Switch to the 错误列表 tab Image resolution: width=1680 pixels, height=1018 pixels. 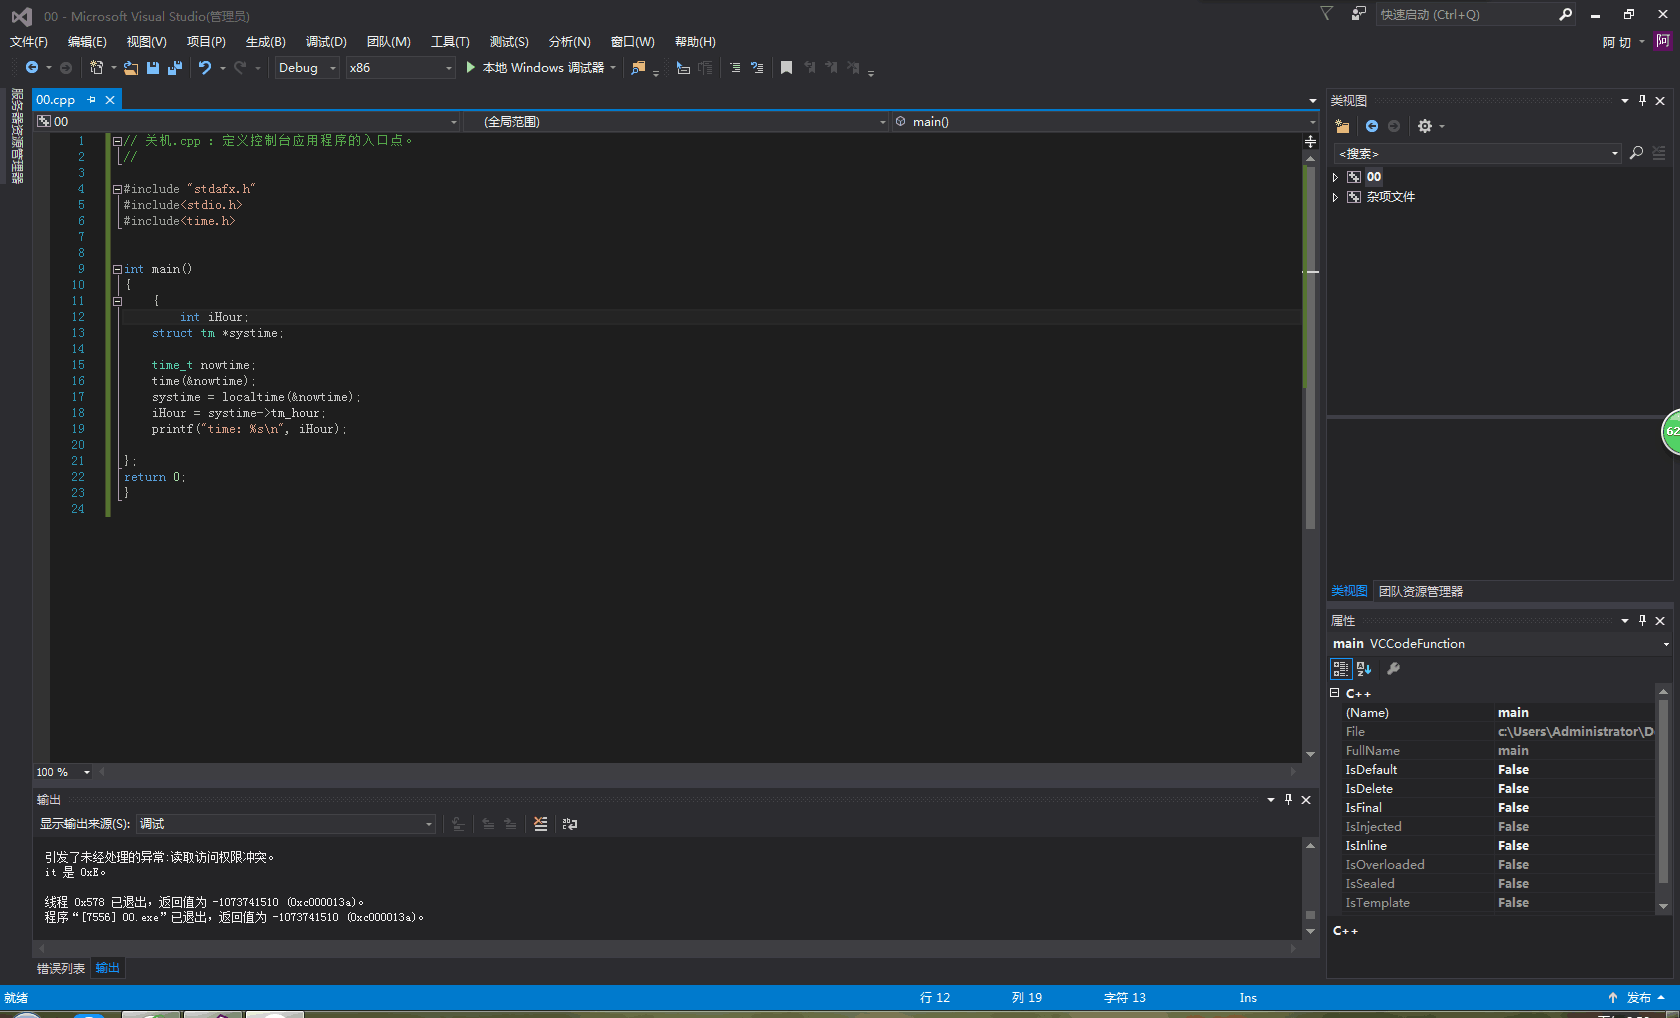click(x=61, y=968)
